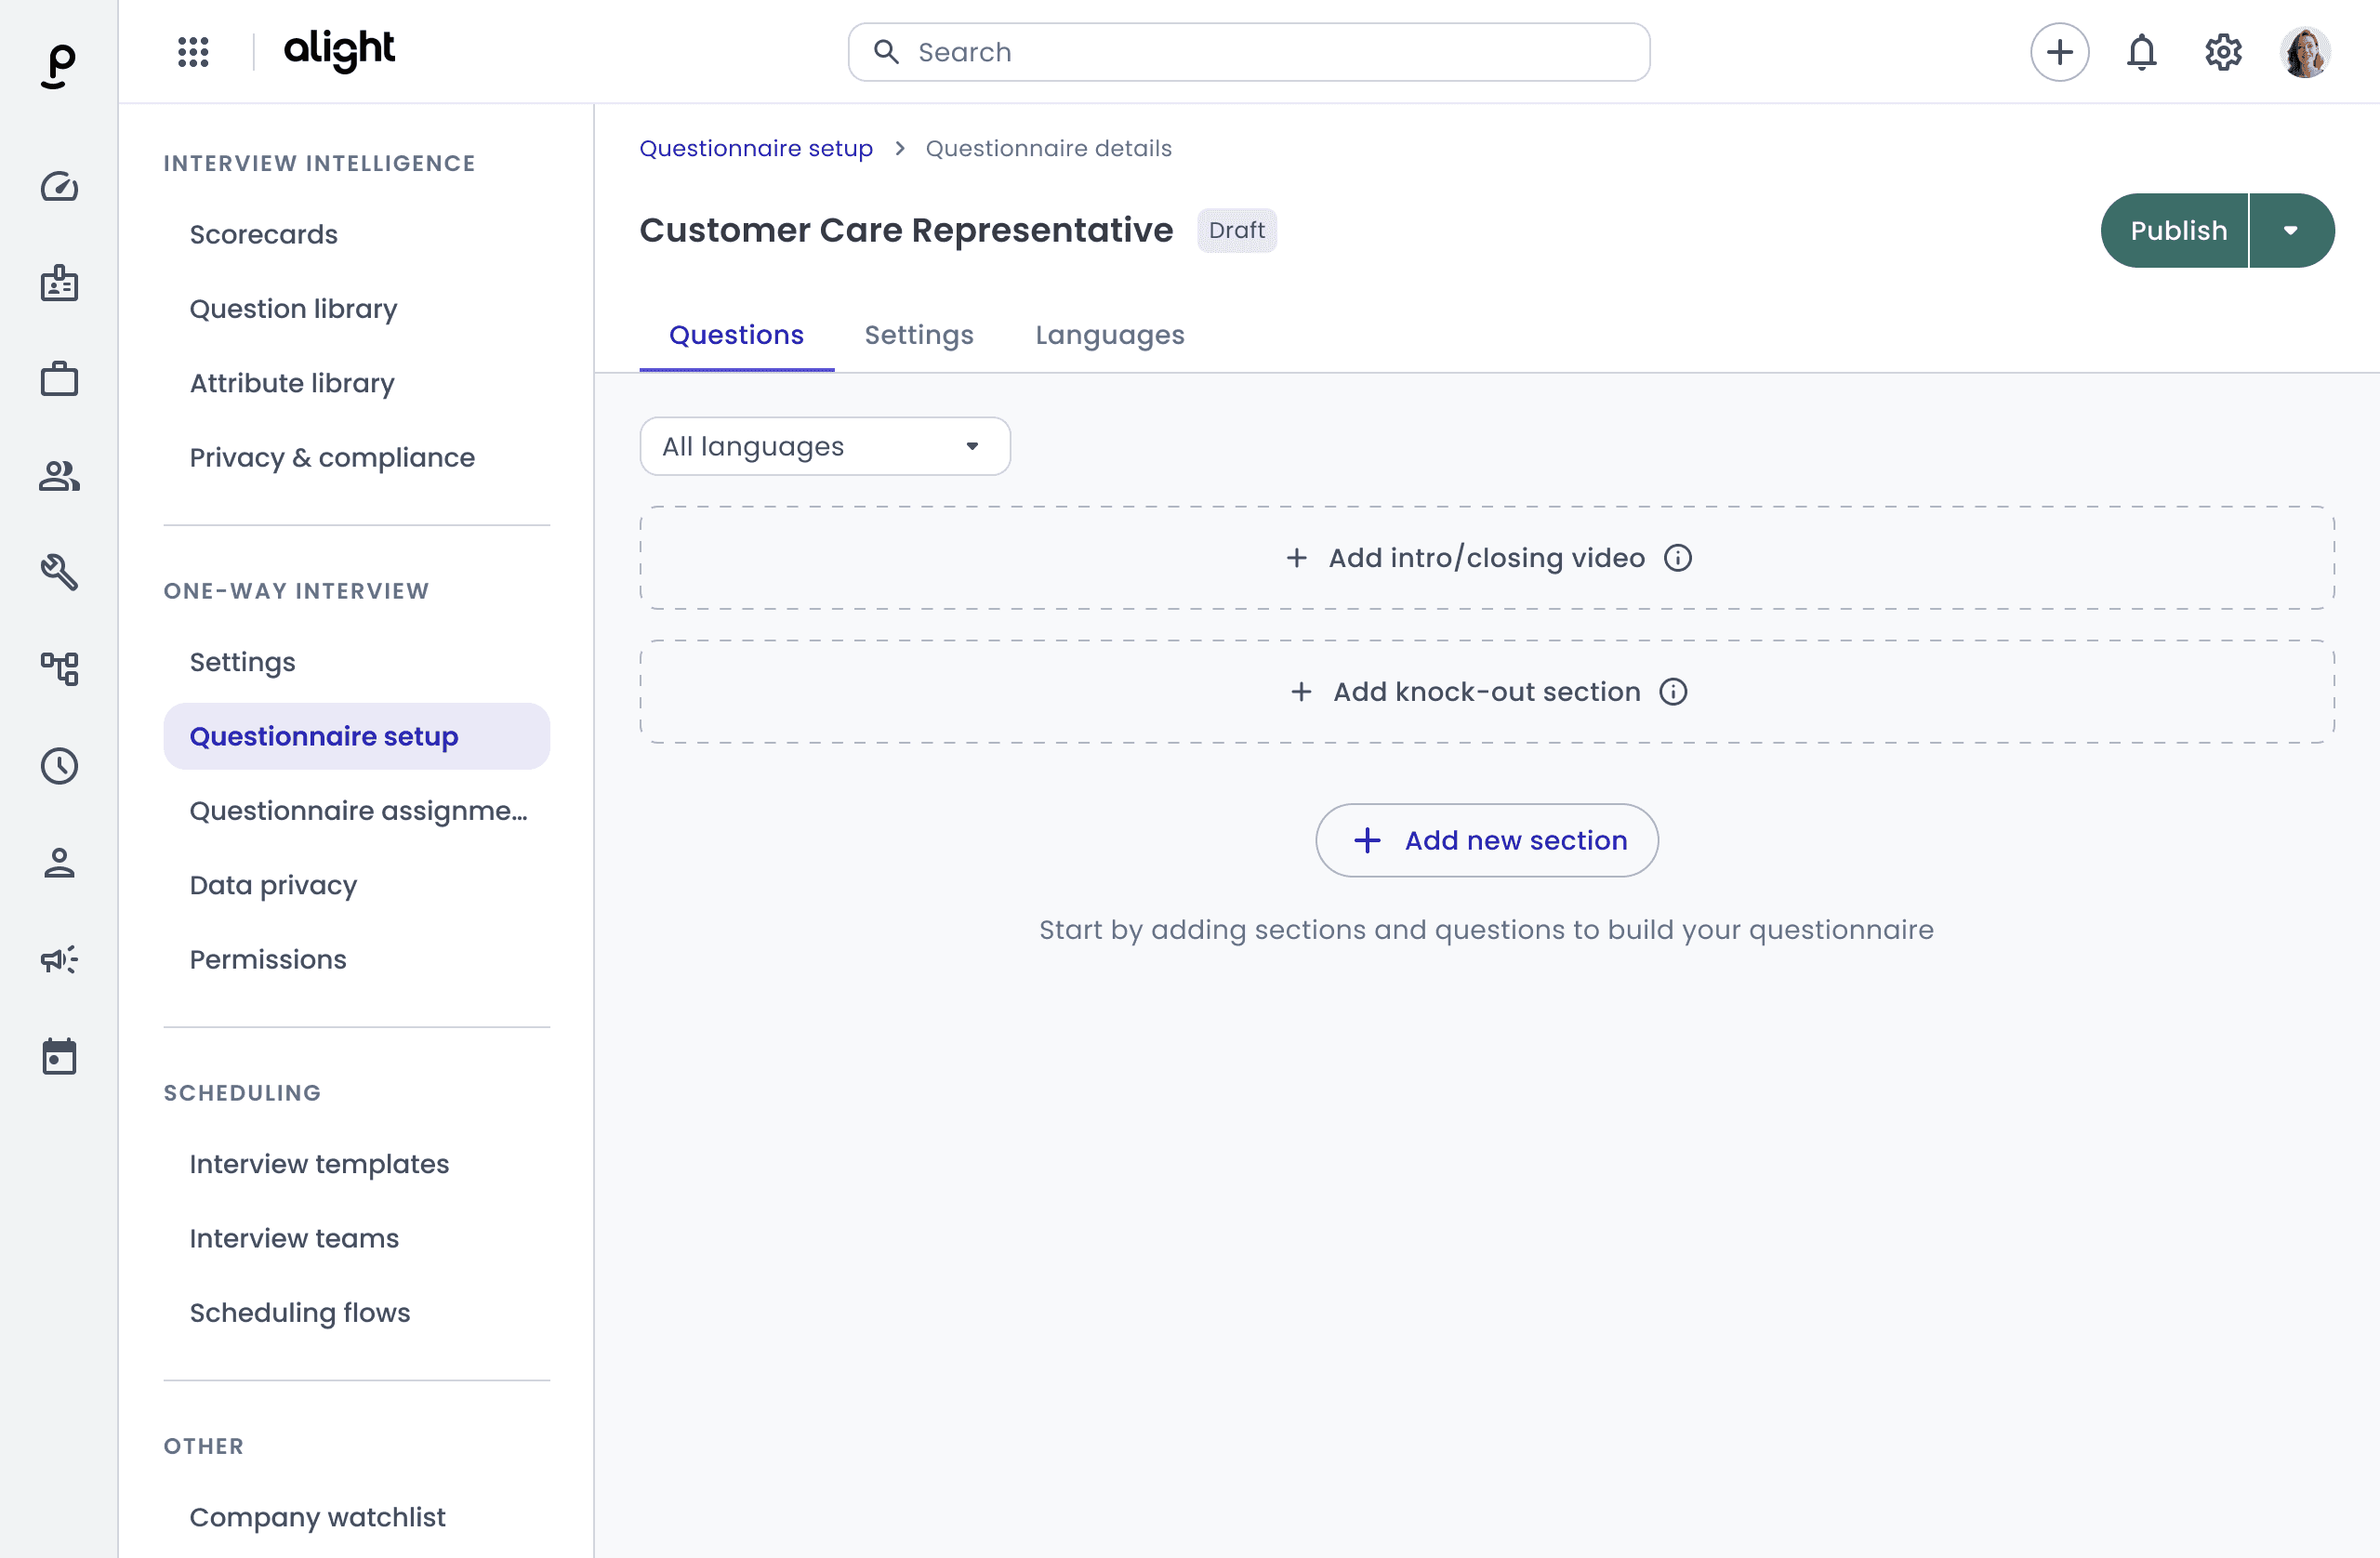
Task: Open the calendar icon in left rail
Action: [59, 1056]
